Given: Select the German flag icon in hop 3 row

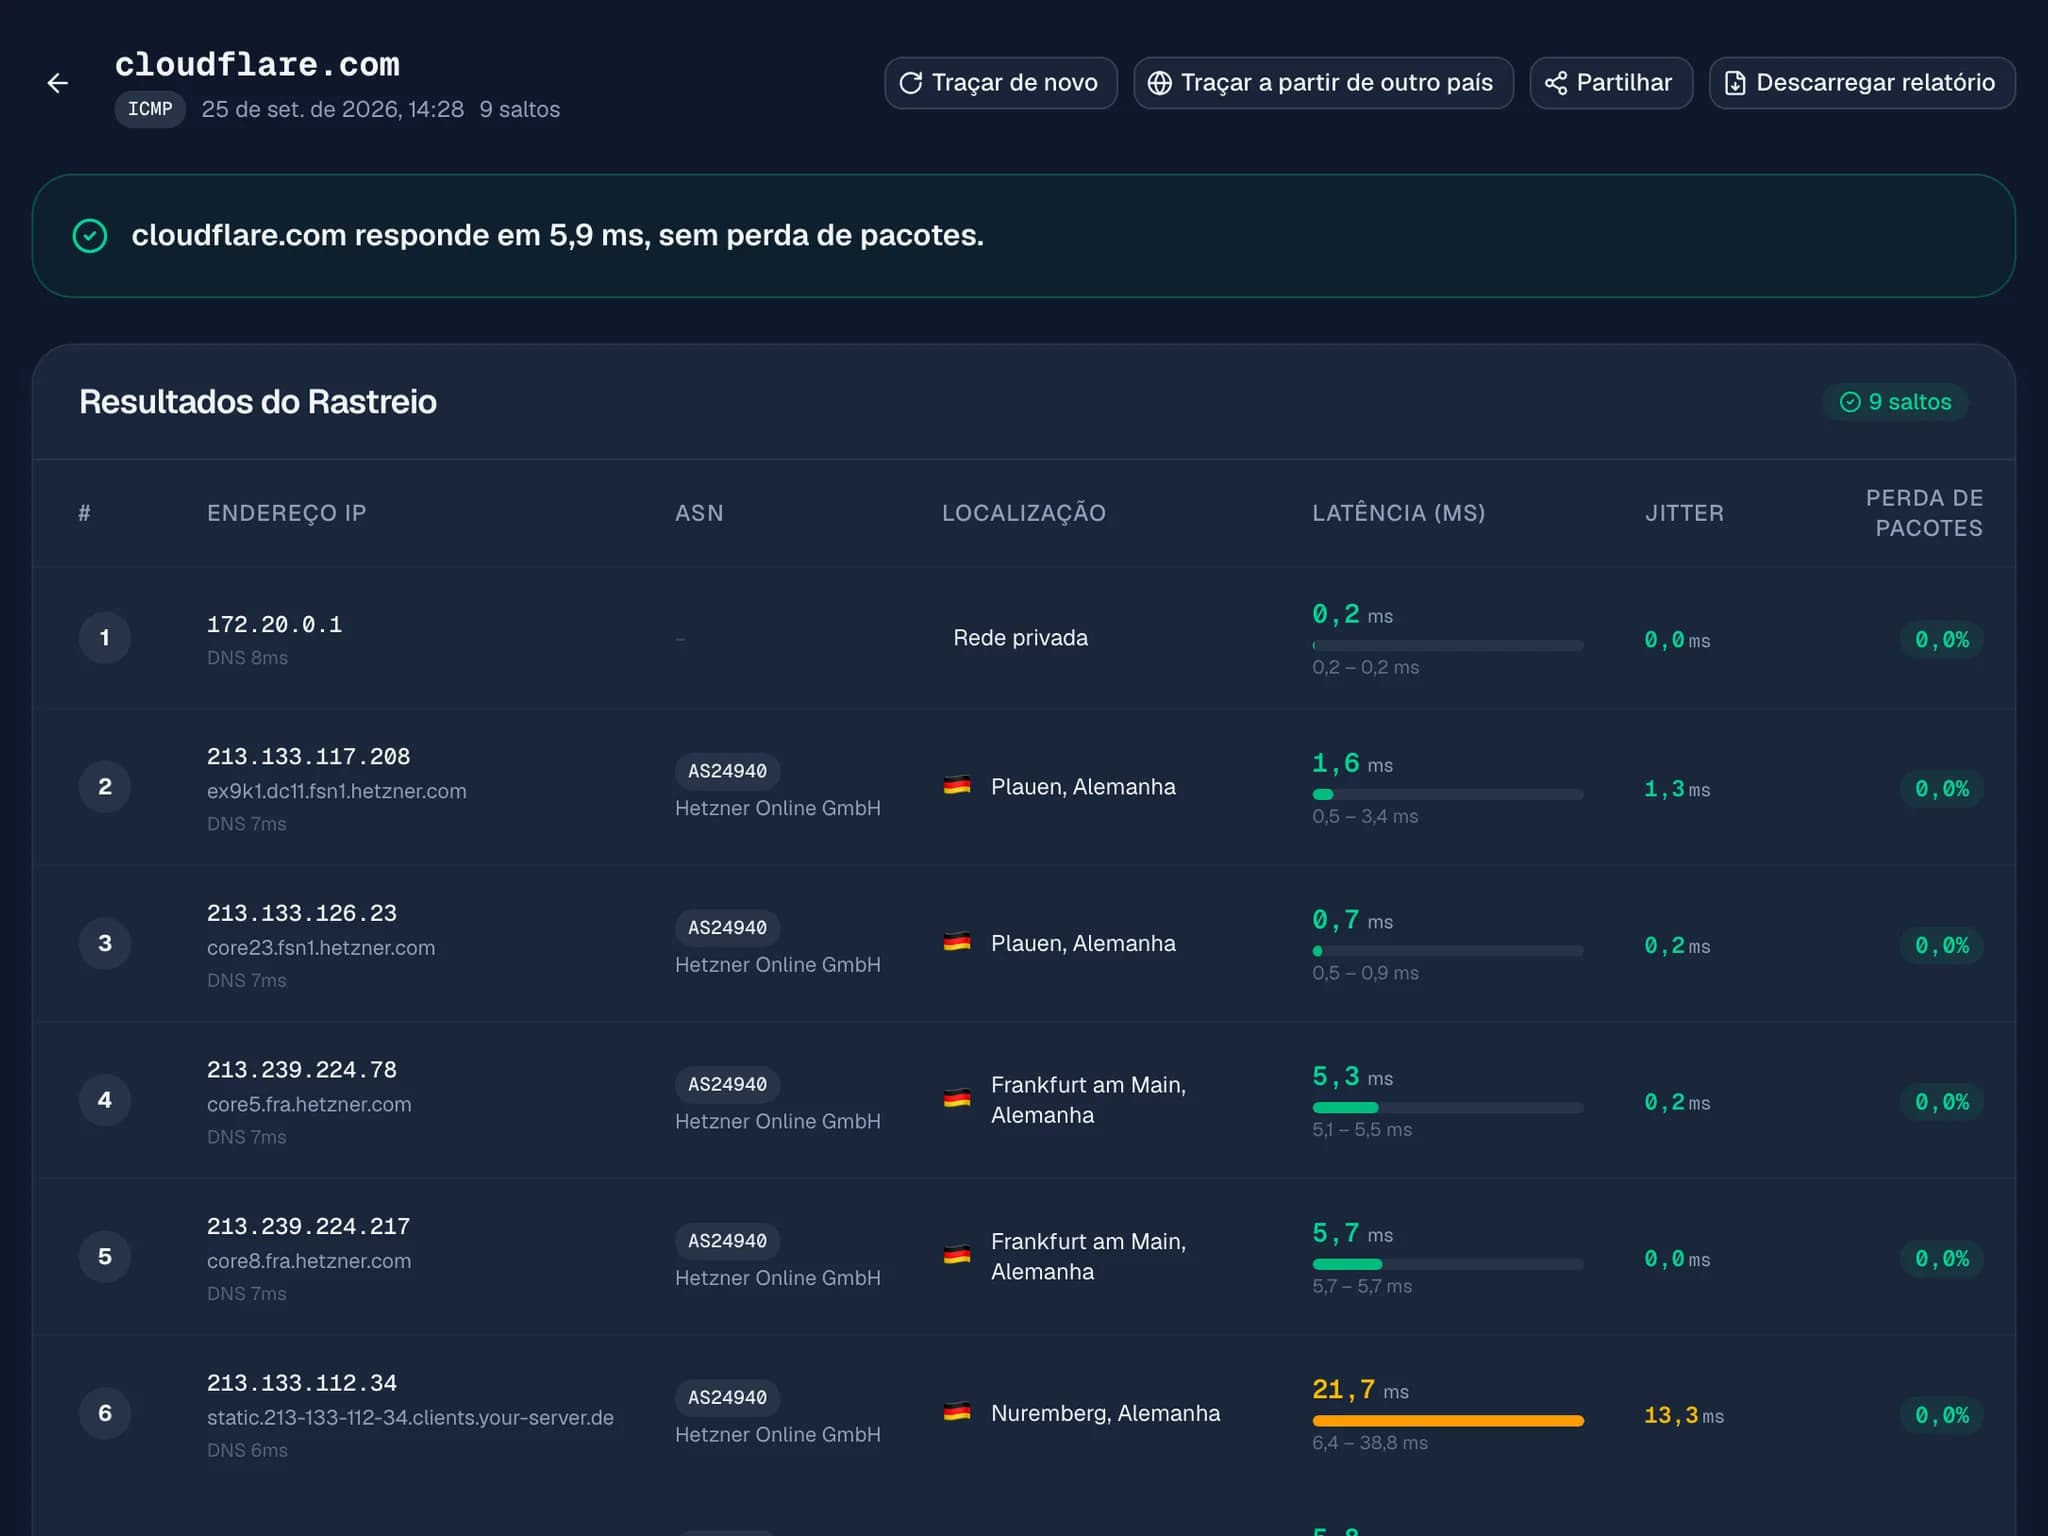Looking at the screenshot, I should click(x=957, y=943).
